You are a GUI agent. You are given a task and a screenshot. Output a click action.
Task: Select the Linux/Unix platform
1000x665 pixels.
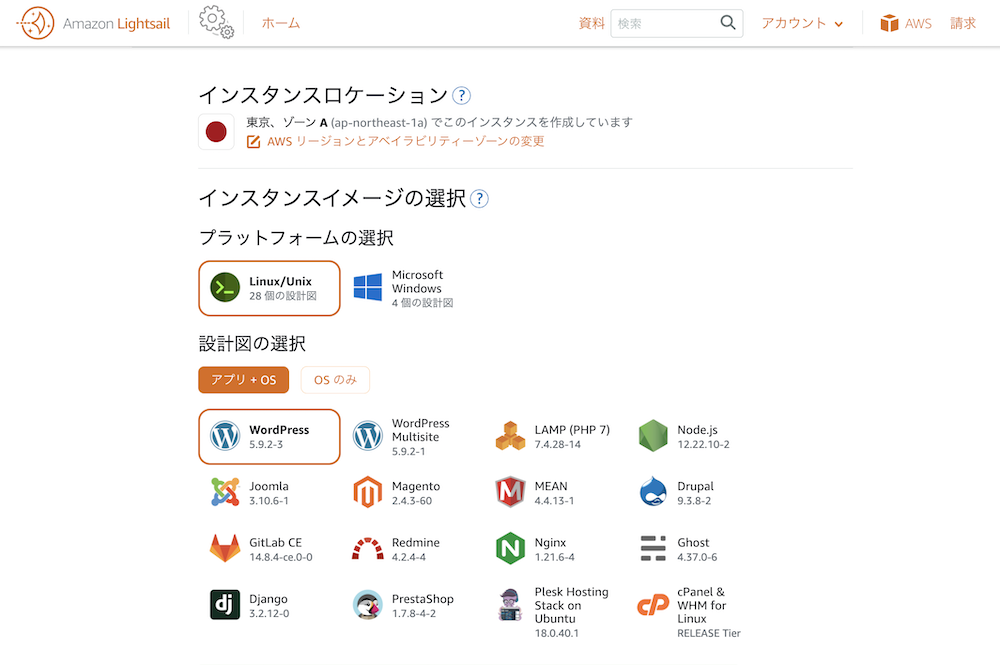click(269, 288)
